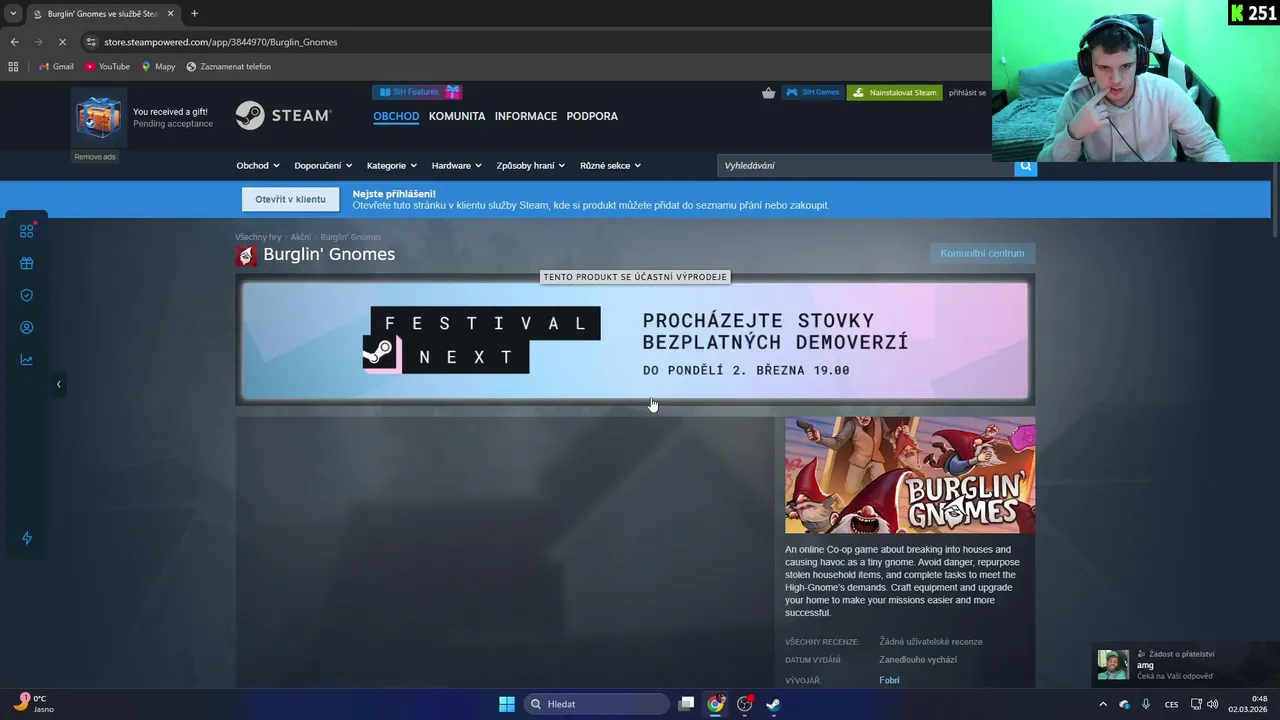Open Komunitní centrum button
This screenshot has width=1280, height=720.
pyautogui.click(x=982, y=253)
